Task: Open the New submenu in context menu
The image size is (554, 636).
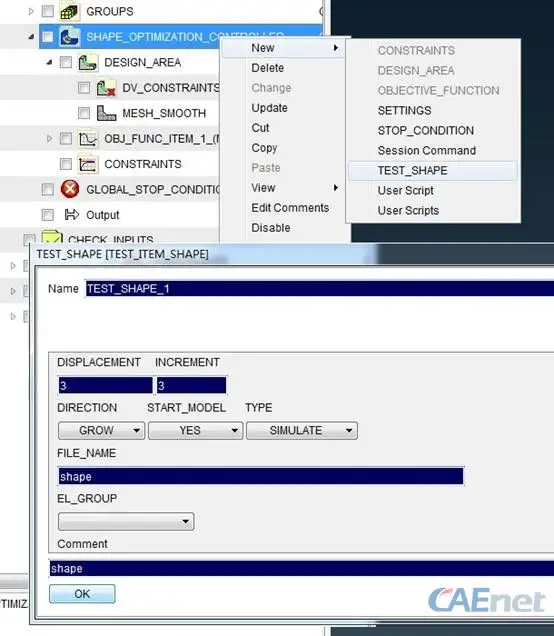Action: (x=284, y=48)
